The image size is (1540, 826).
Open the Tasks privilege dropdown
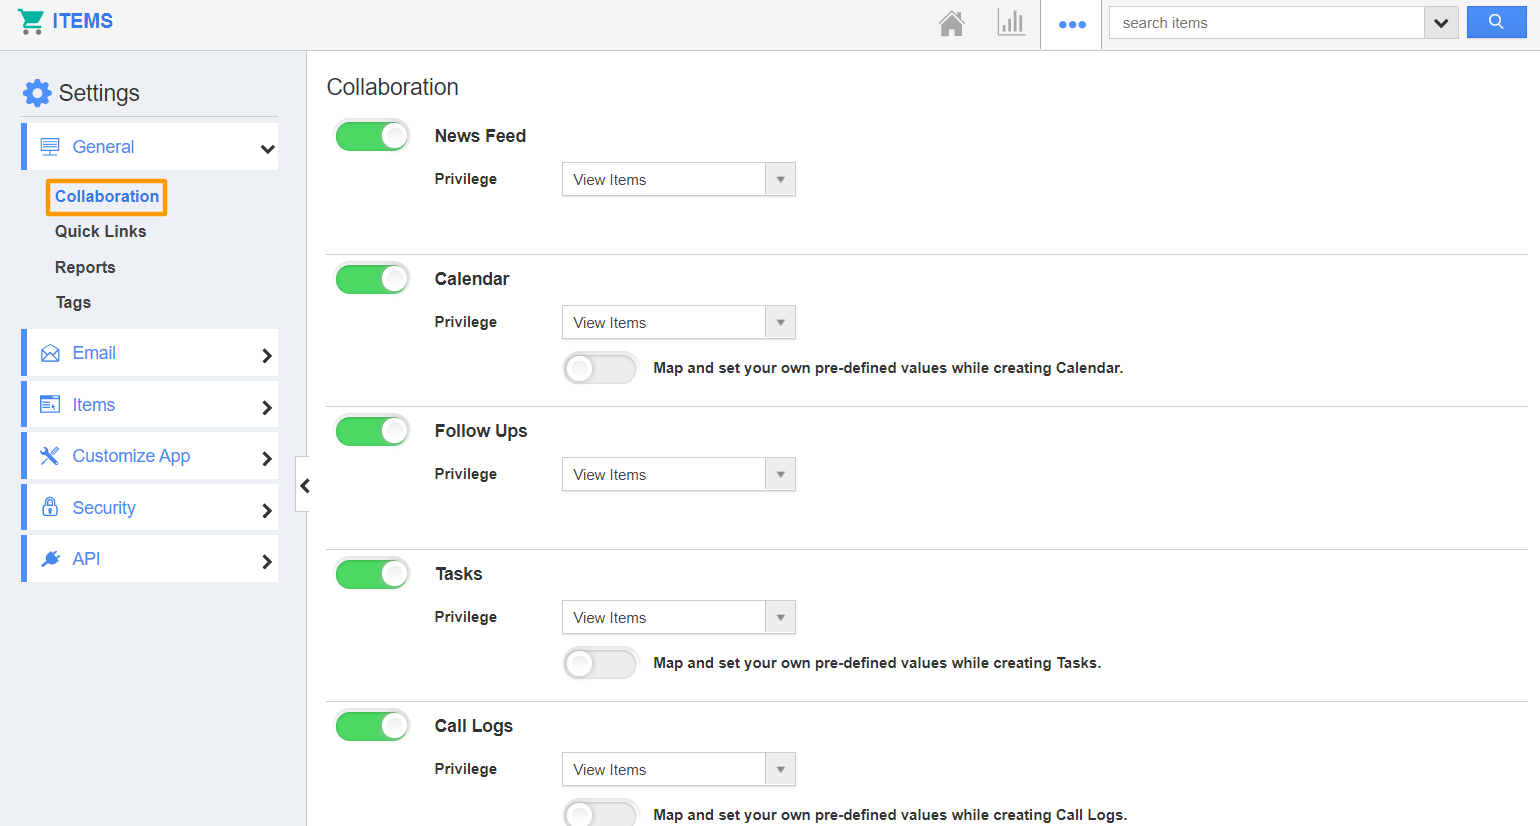(678, 618)
